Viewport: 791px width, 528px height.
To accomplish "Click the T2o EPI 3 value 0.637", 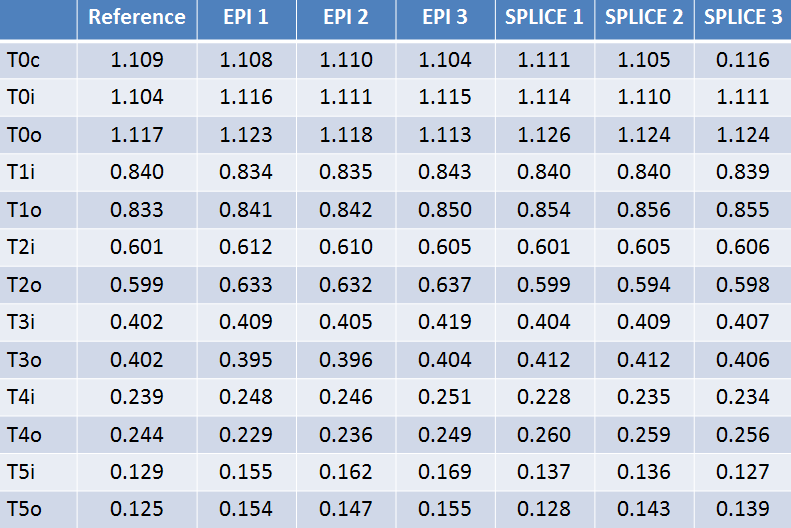I will tap(445, 285).
